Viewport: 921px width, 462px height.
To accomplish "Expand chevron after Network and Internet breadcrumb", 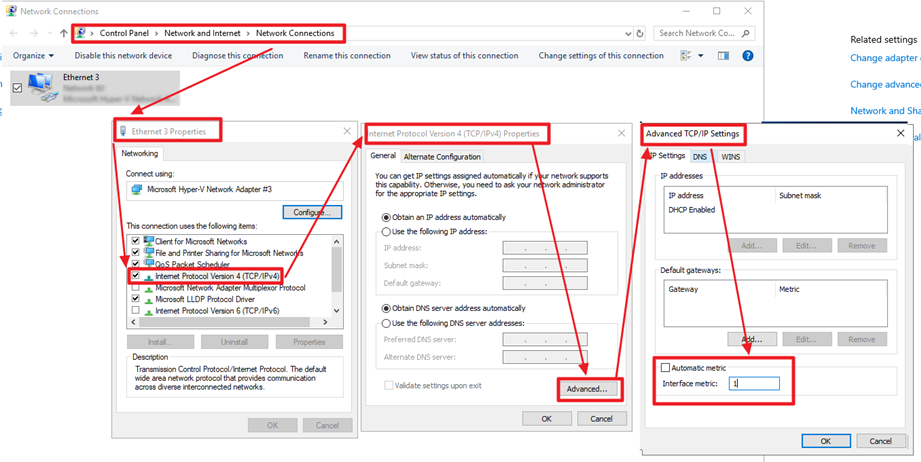I will tap(248, 33).
